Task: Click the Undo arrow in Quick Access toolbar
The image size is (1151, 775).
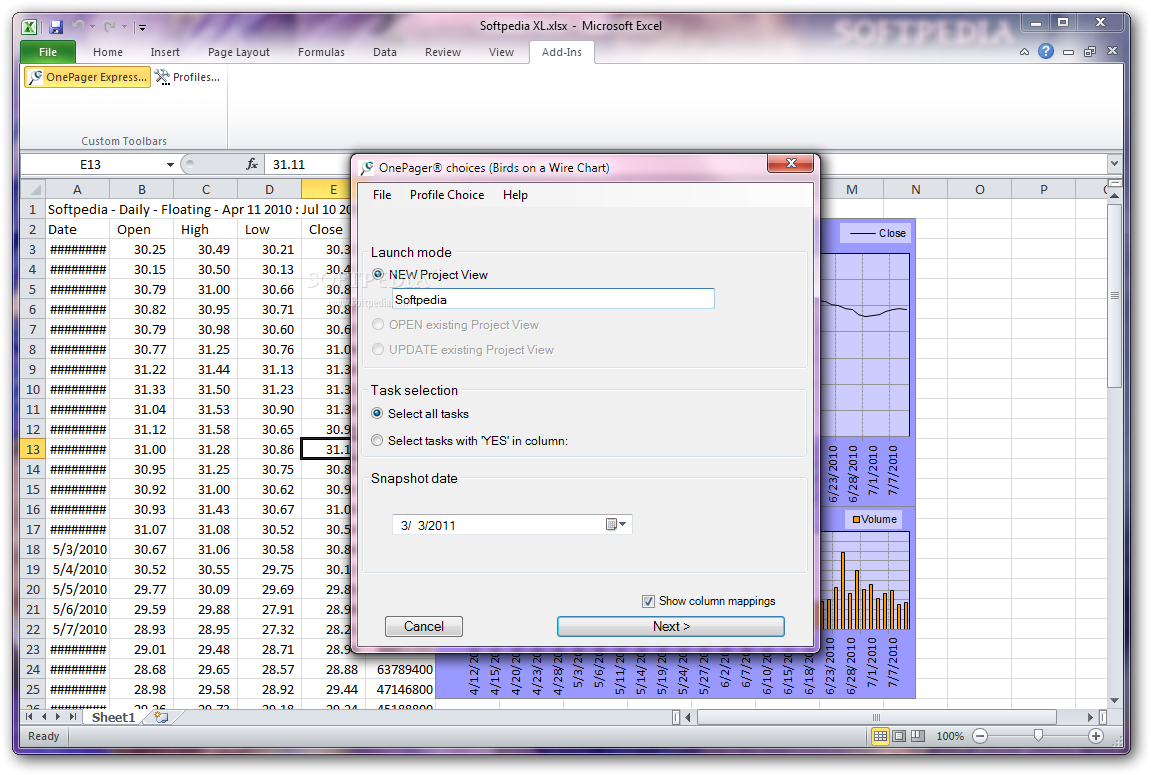Action: 78,26
